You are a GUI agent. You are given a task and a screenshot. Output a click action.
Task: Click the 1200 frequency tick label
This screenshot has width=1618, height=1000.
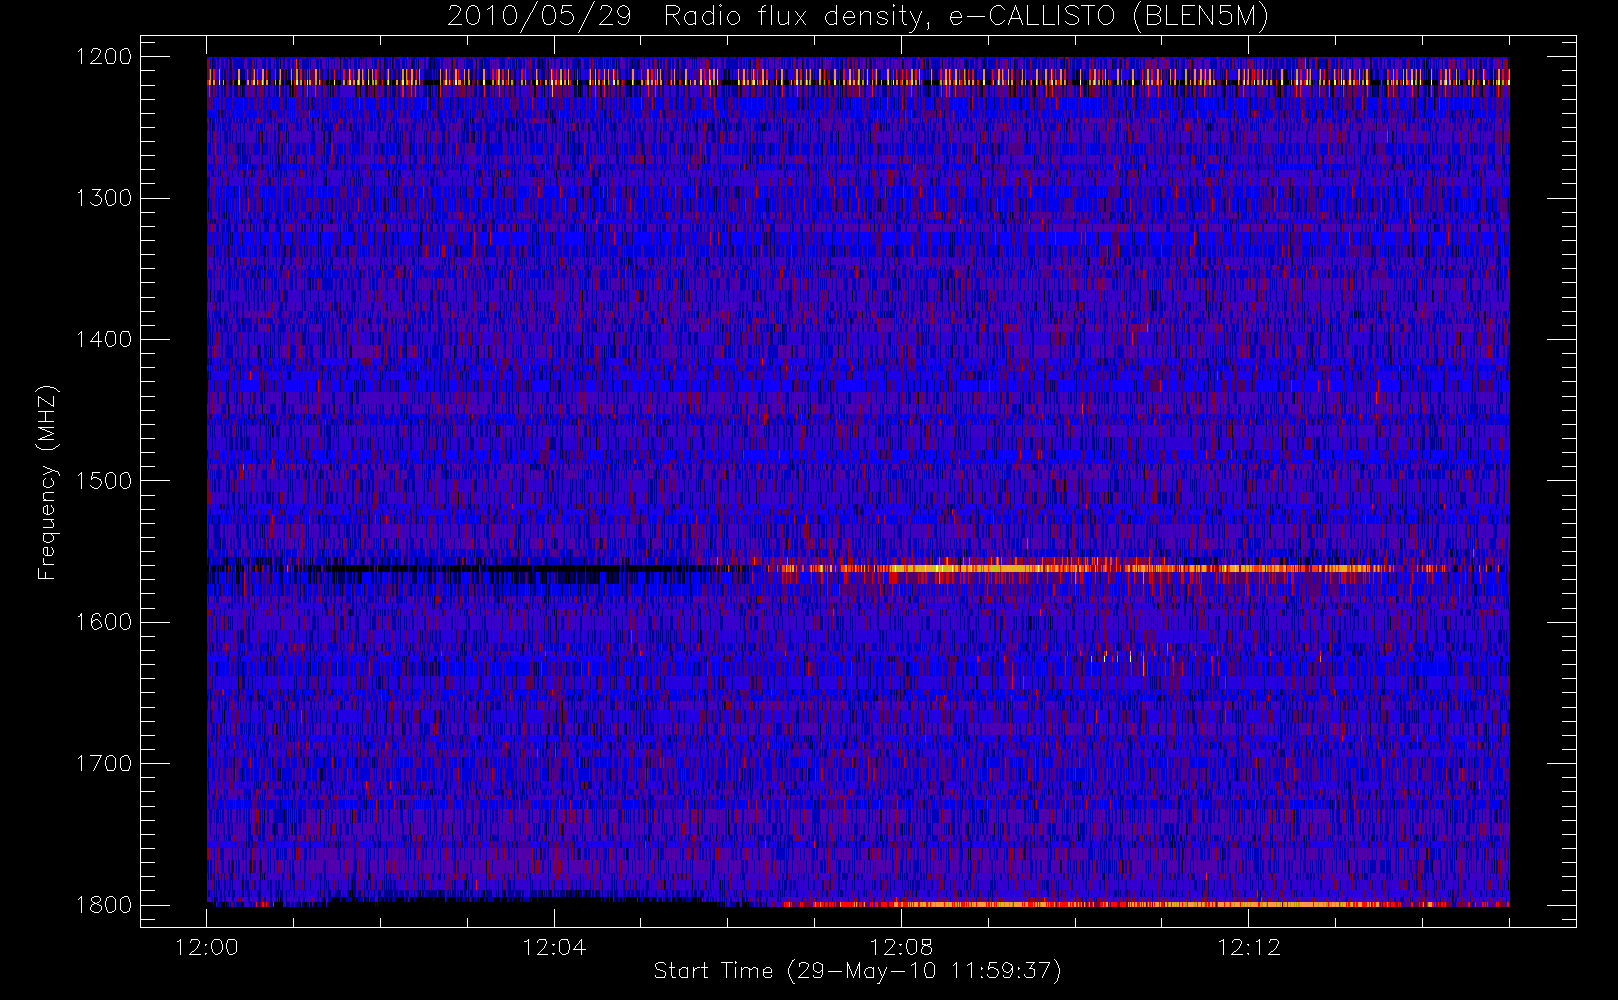[x=105, y=57]
